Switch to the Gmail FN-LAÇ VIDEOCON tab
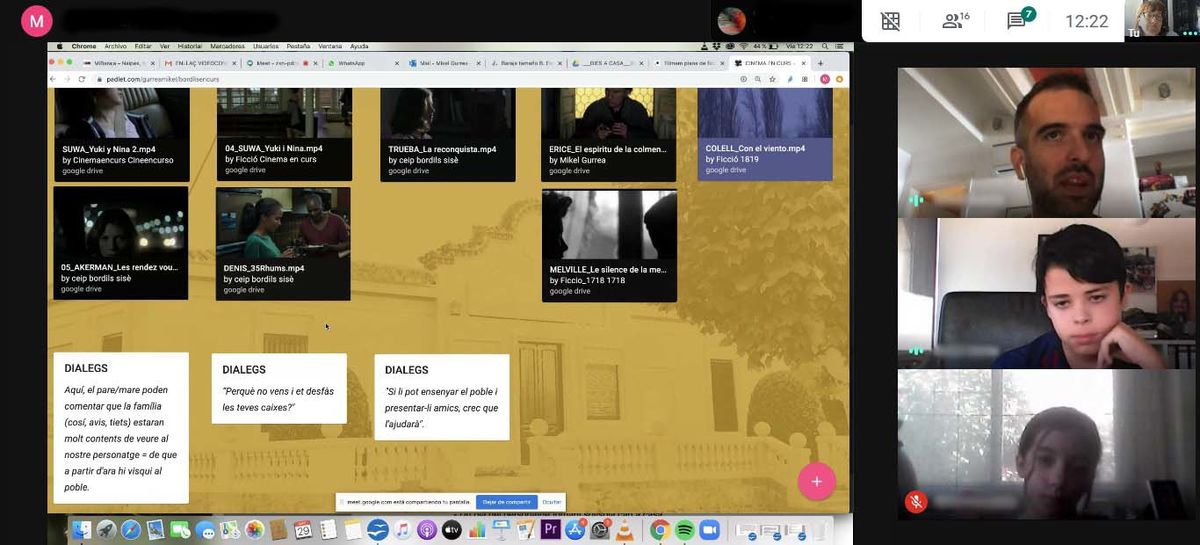 click(x=200, y=63)
